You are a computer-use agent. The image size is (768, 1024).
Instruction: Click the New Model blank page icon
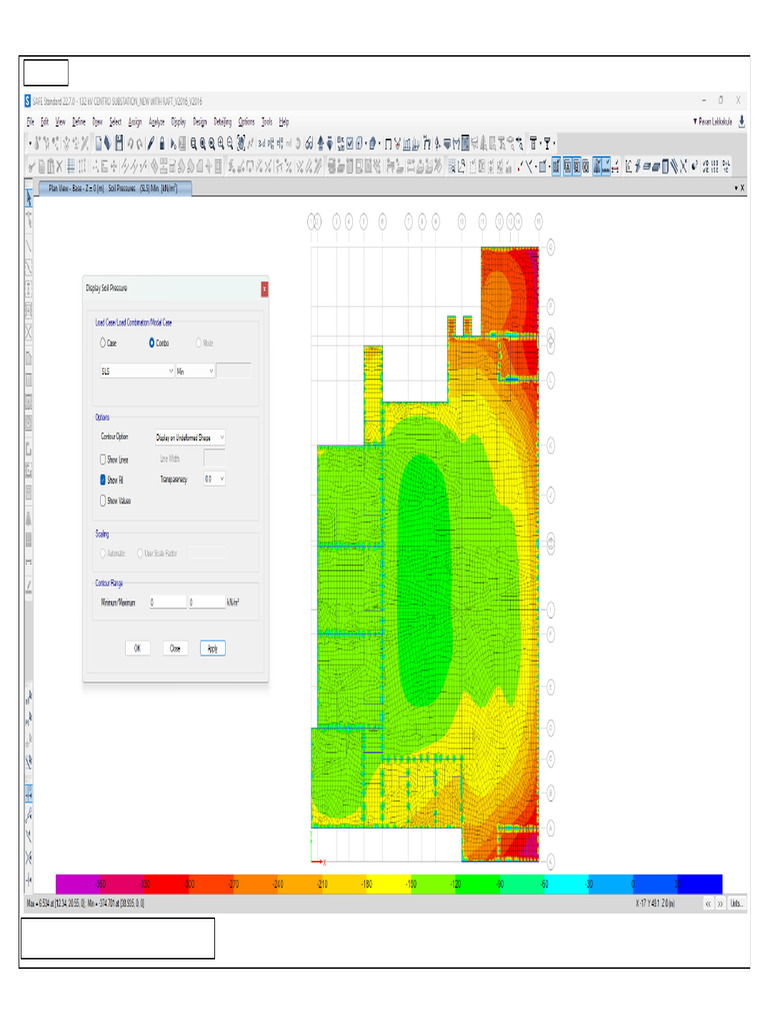point(99,144)
